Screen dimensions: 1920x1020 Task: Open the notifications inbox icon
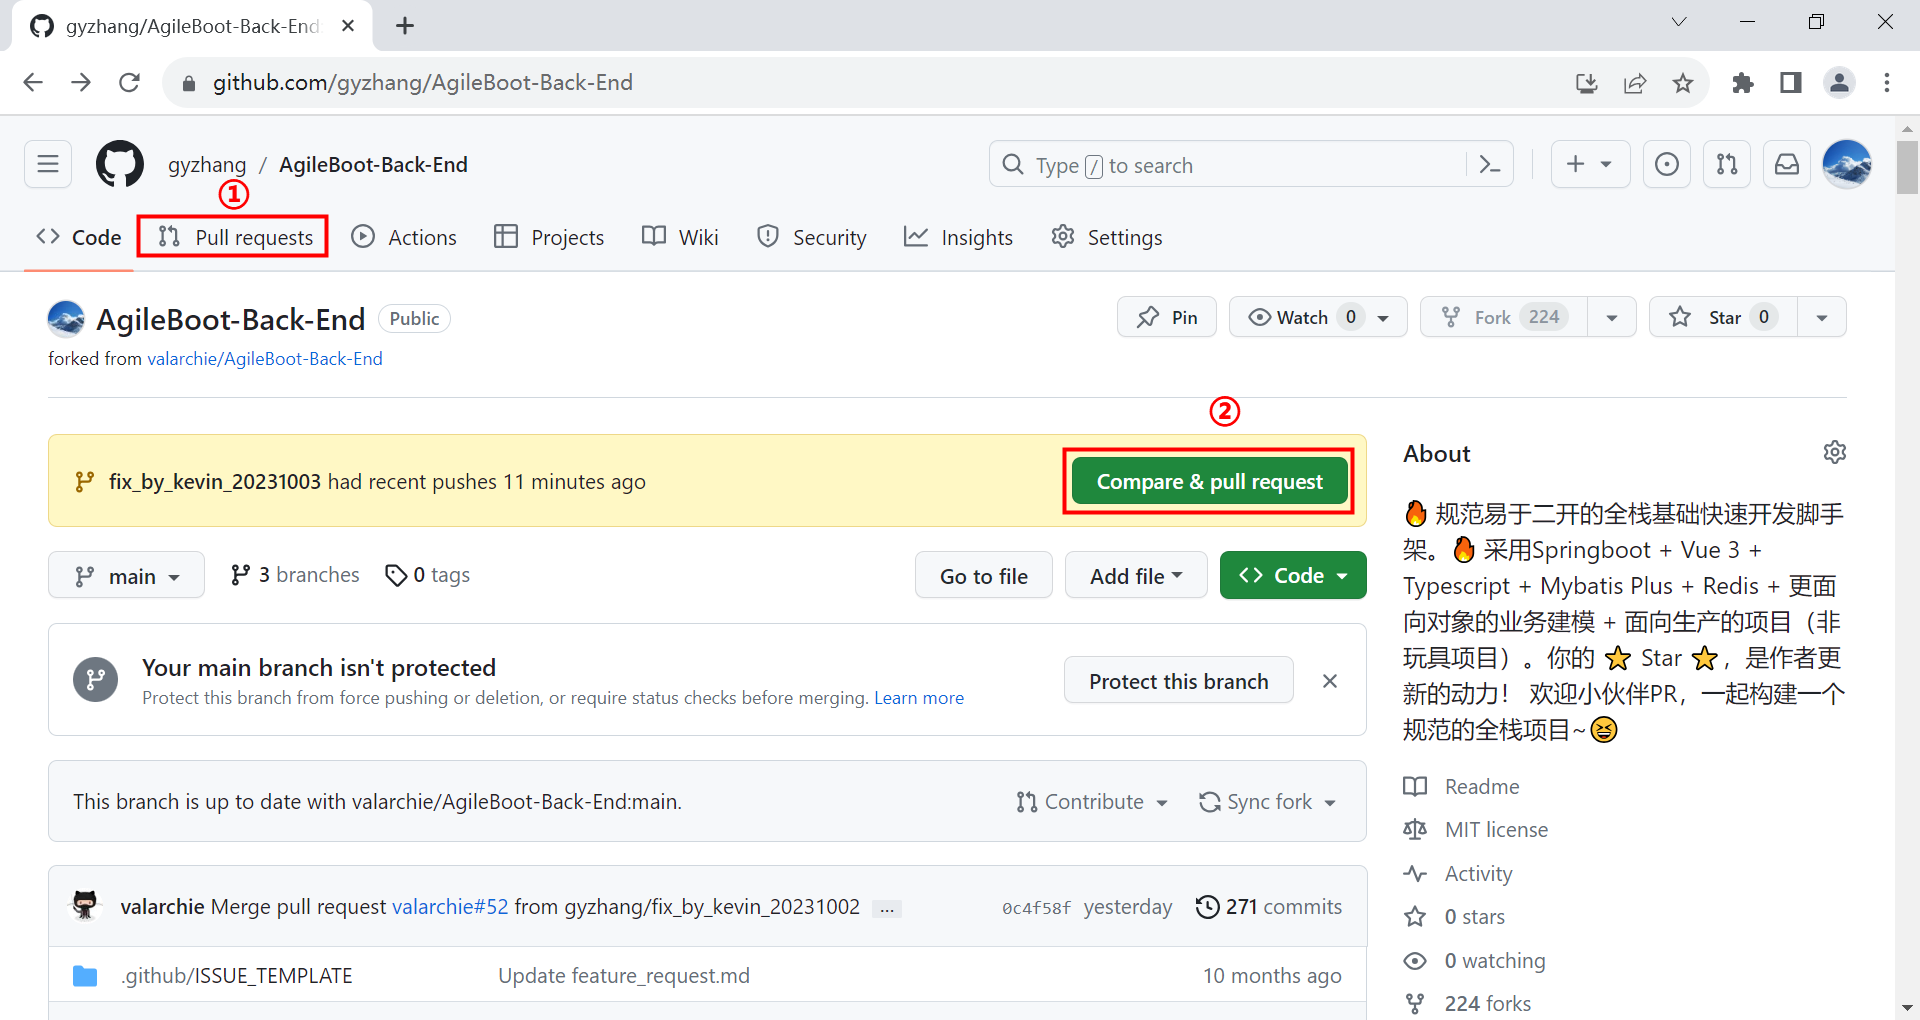coord(1787,164)
